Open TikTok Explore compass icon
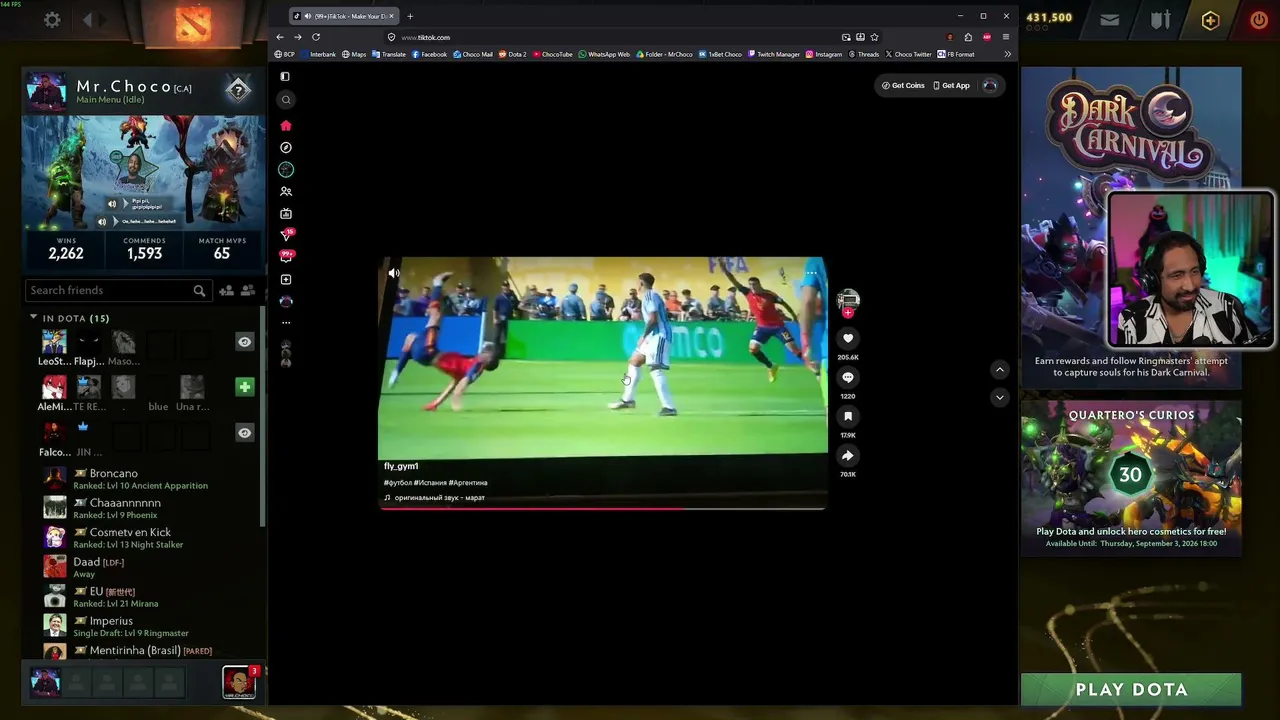Image resolution: width=1280 pixels, height=720 pixels. (286, 147)
